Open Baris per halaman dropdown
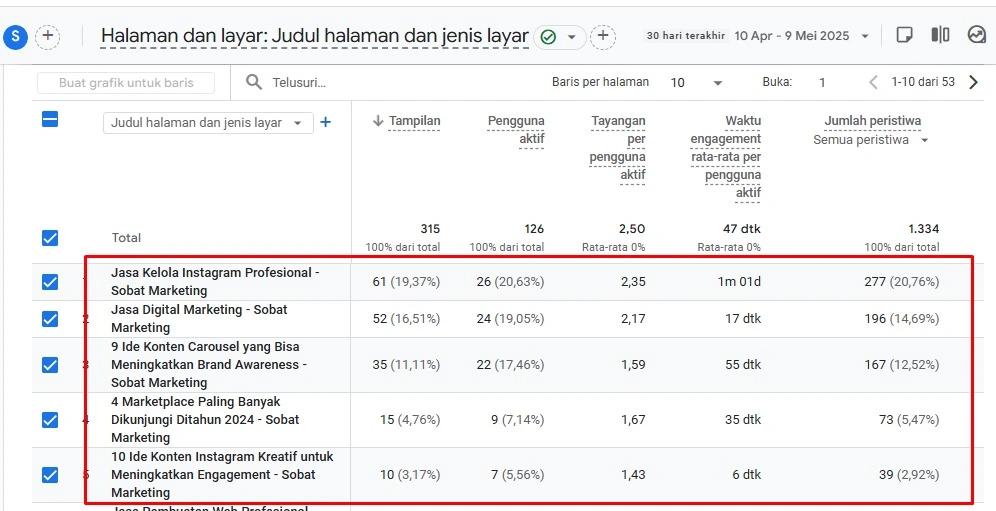The width and height of the screenshot is (996, 511). [697, 83]
